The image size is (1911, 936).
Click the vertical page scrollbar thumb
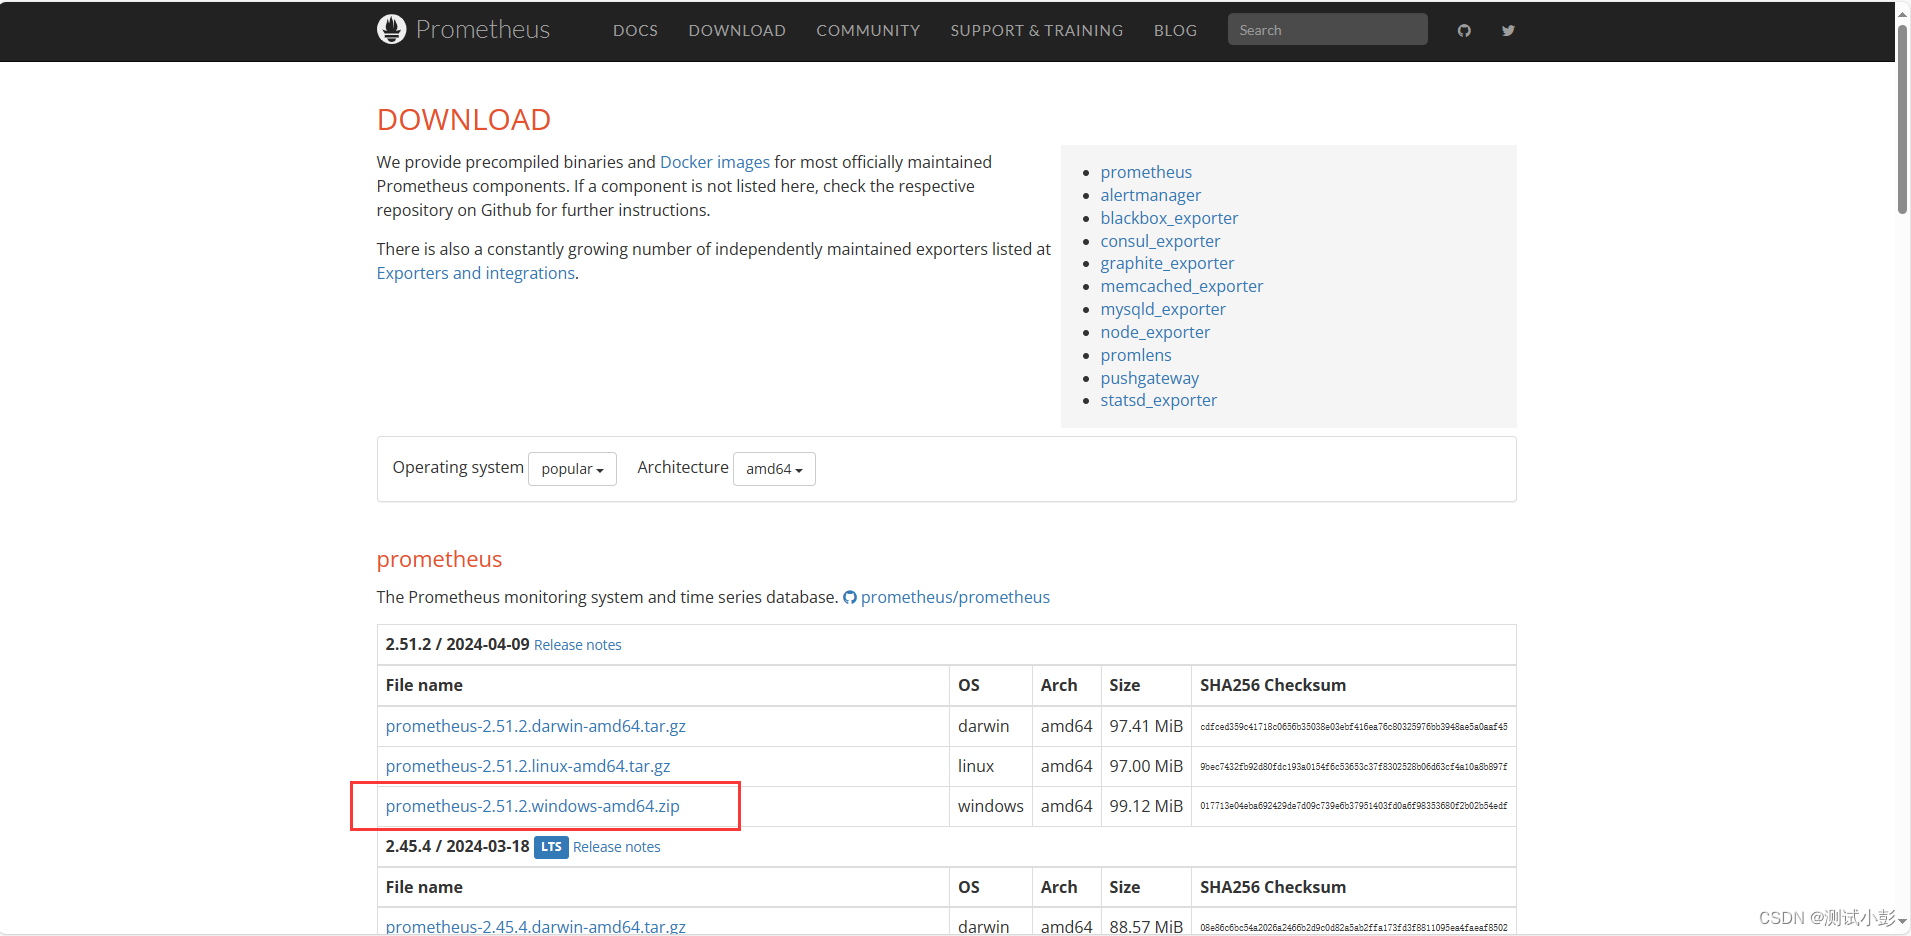pyautogui.click(x=1902, y=118)
